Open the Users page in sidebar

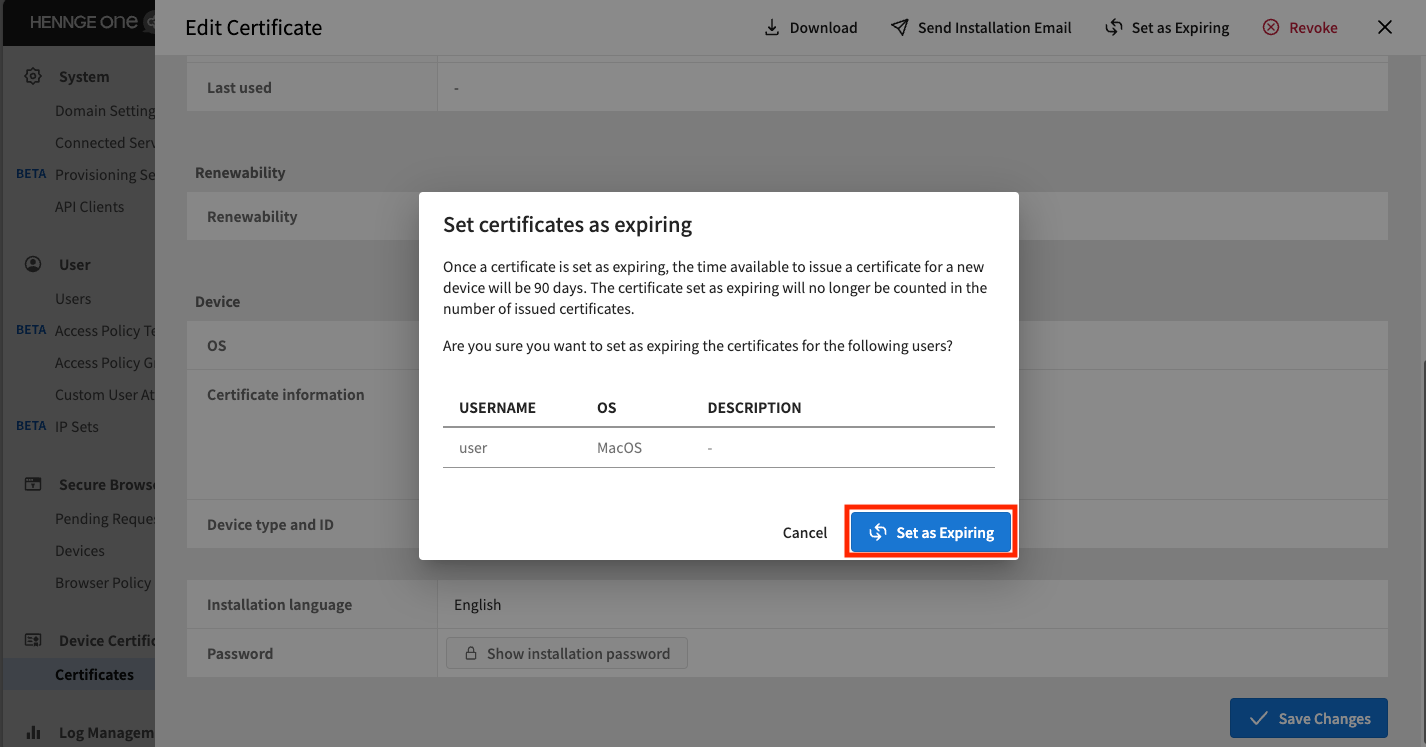point(73,299)
